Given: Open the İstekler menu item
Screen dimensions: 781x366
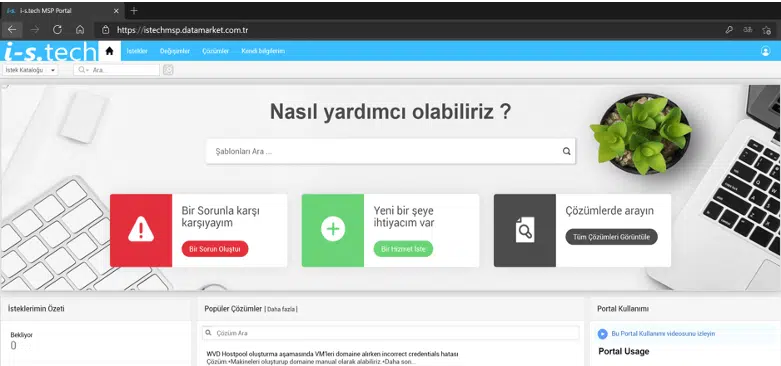Looking at the screenshot, I should [137, 51].
